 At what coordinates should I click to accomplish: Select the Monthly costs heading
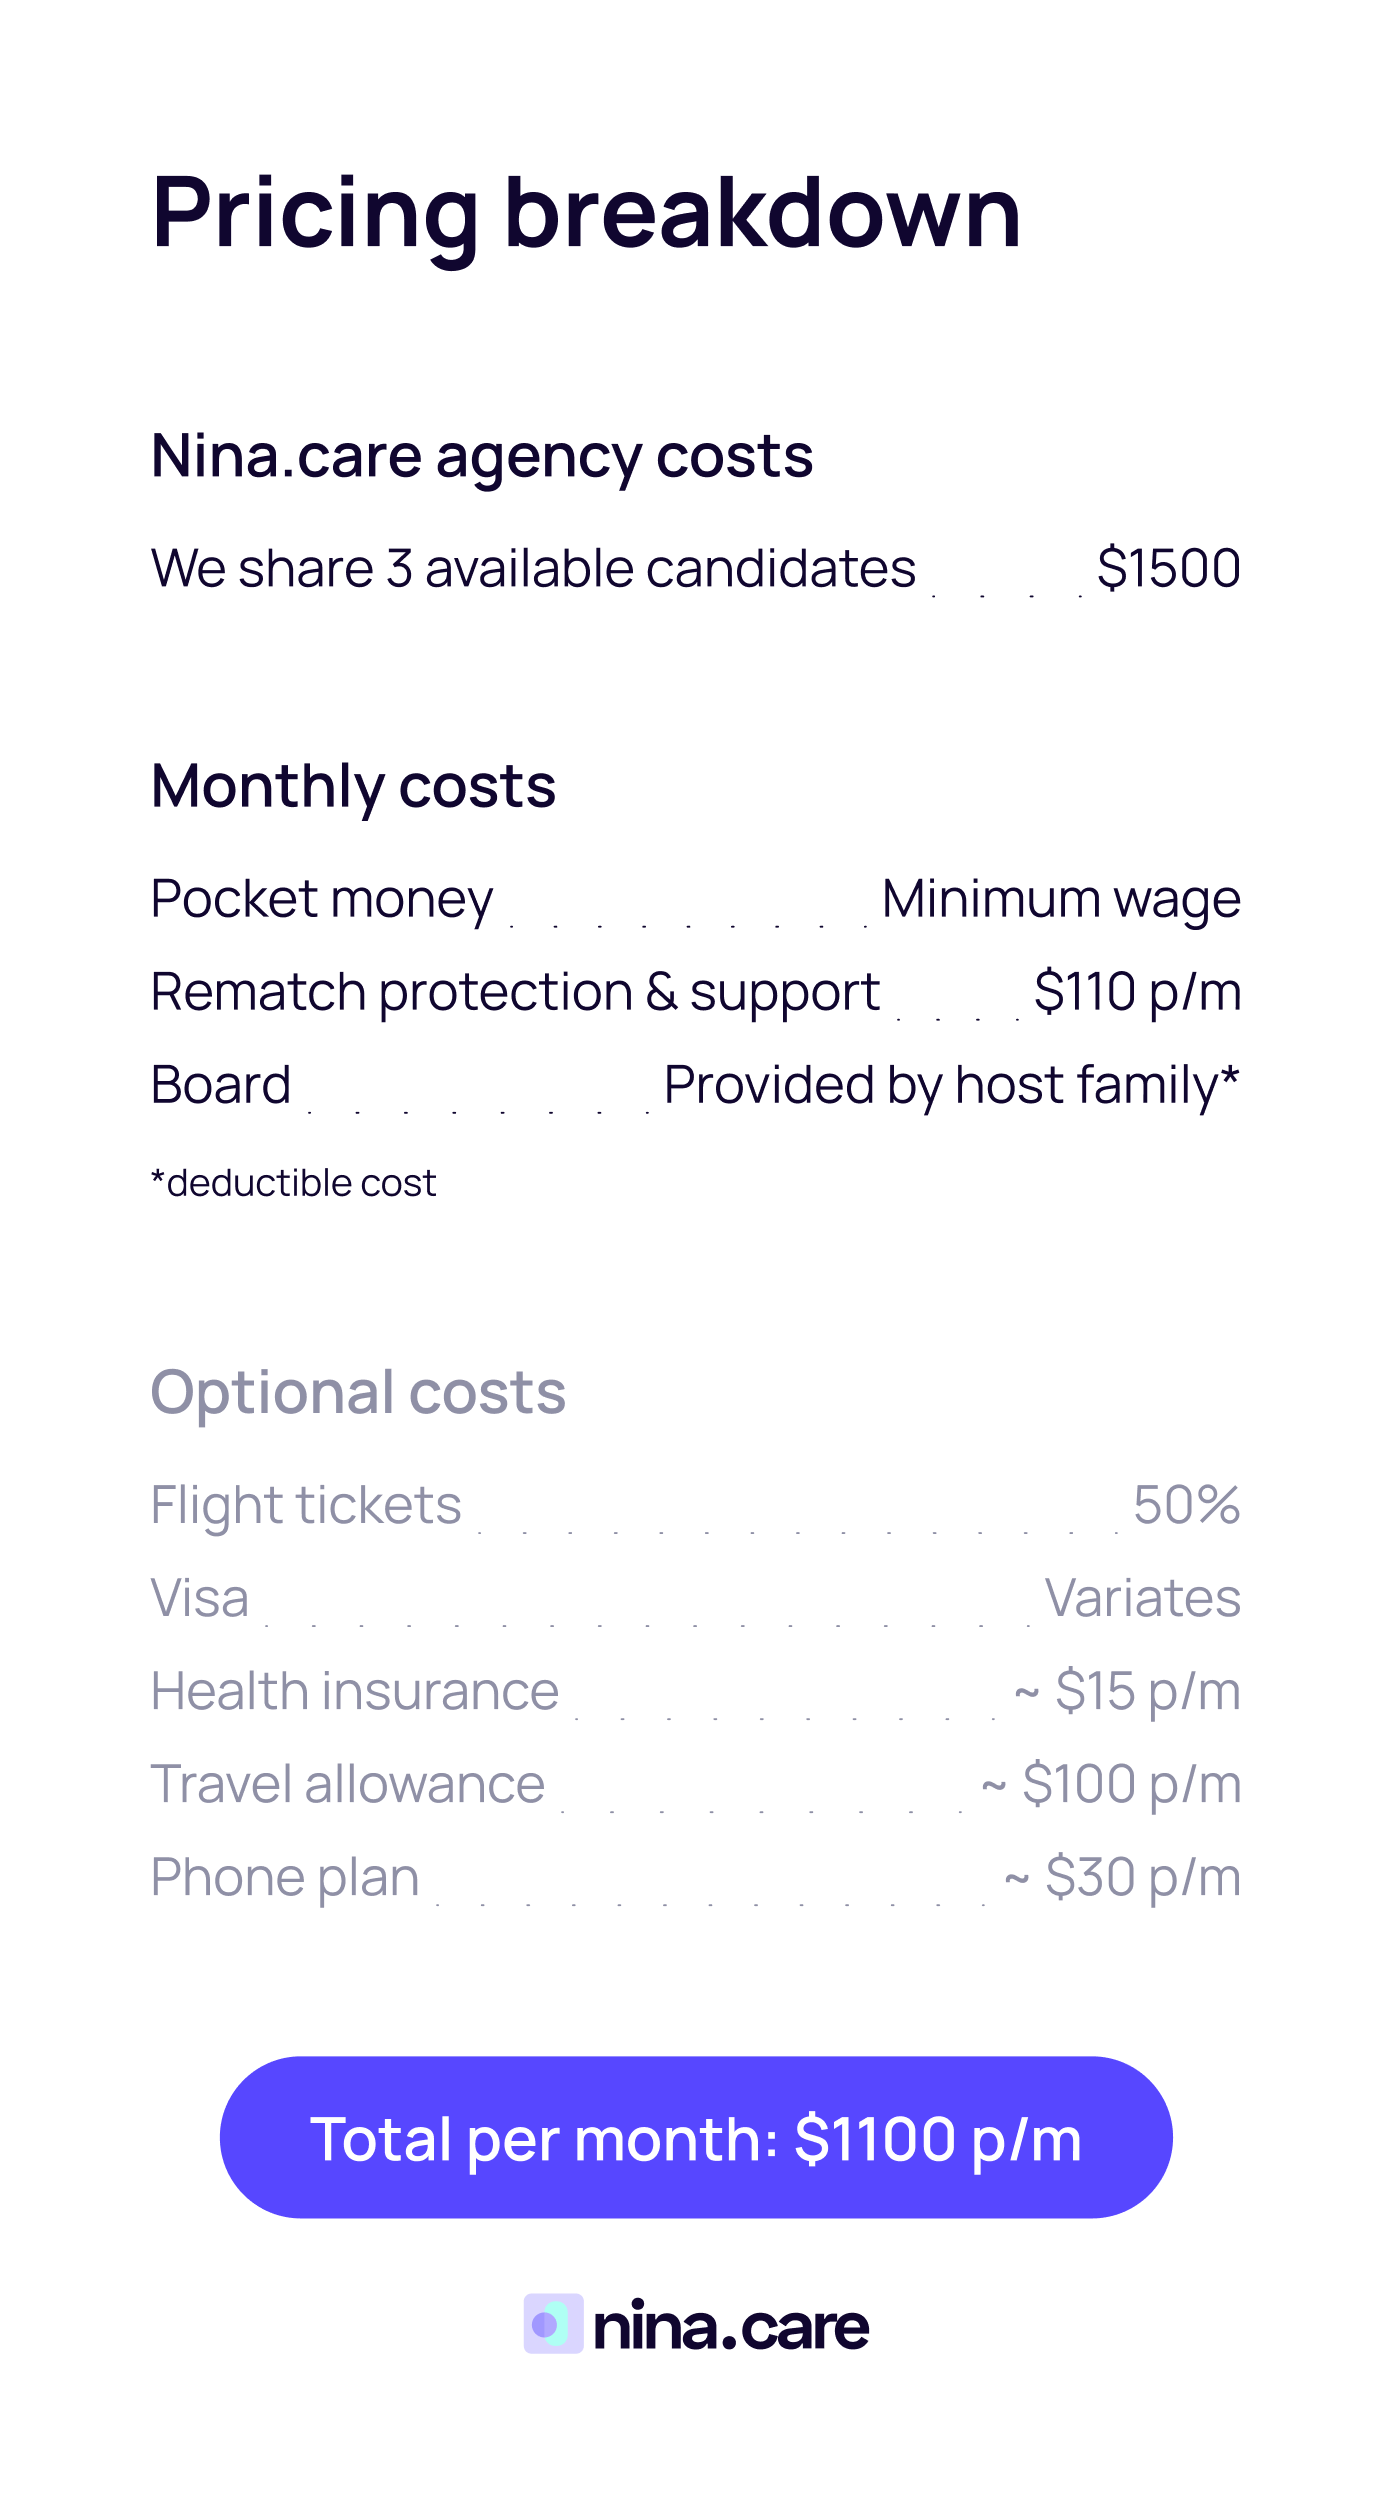(353, 786)
